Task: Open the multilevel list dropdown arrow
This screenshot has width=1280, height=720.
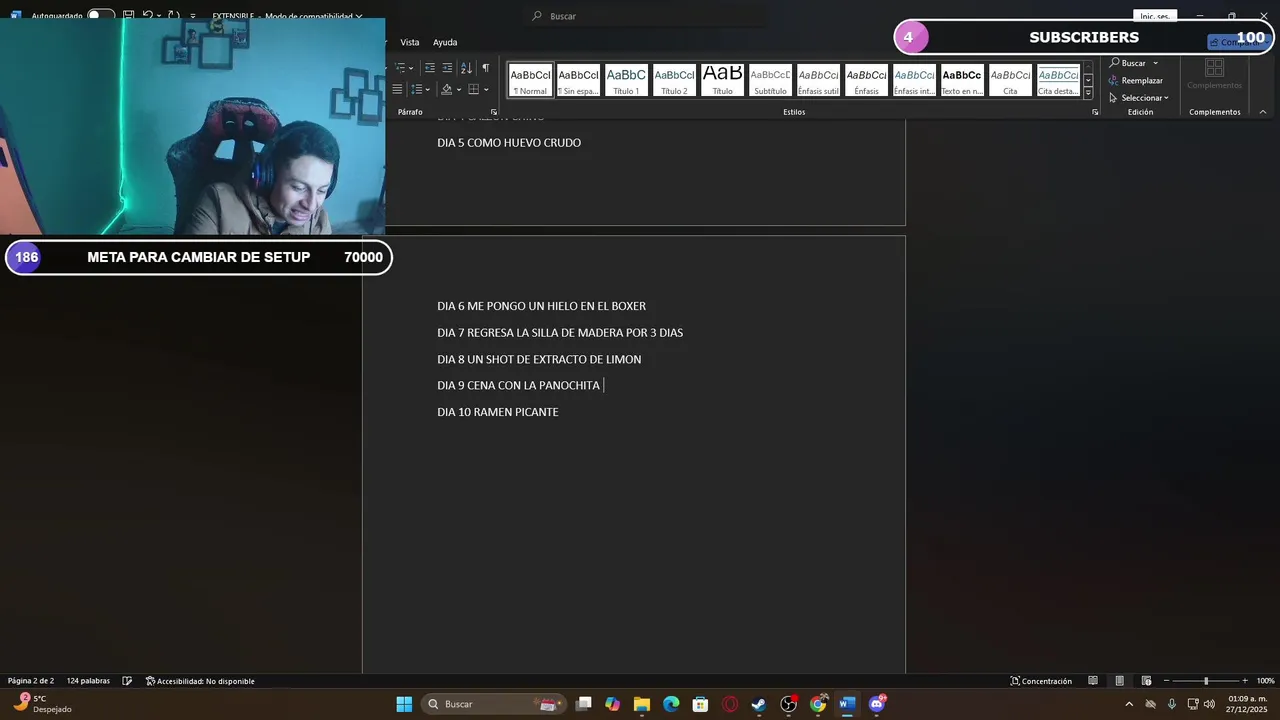Action: [411, 68]
